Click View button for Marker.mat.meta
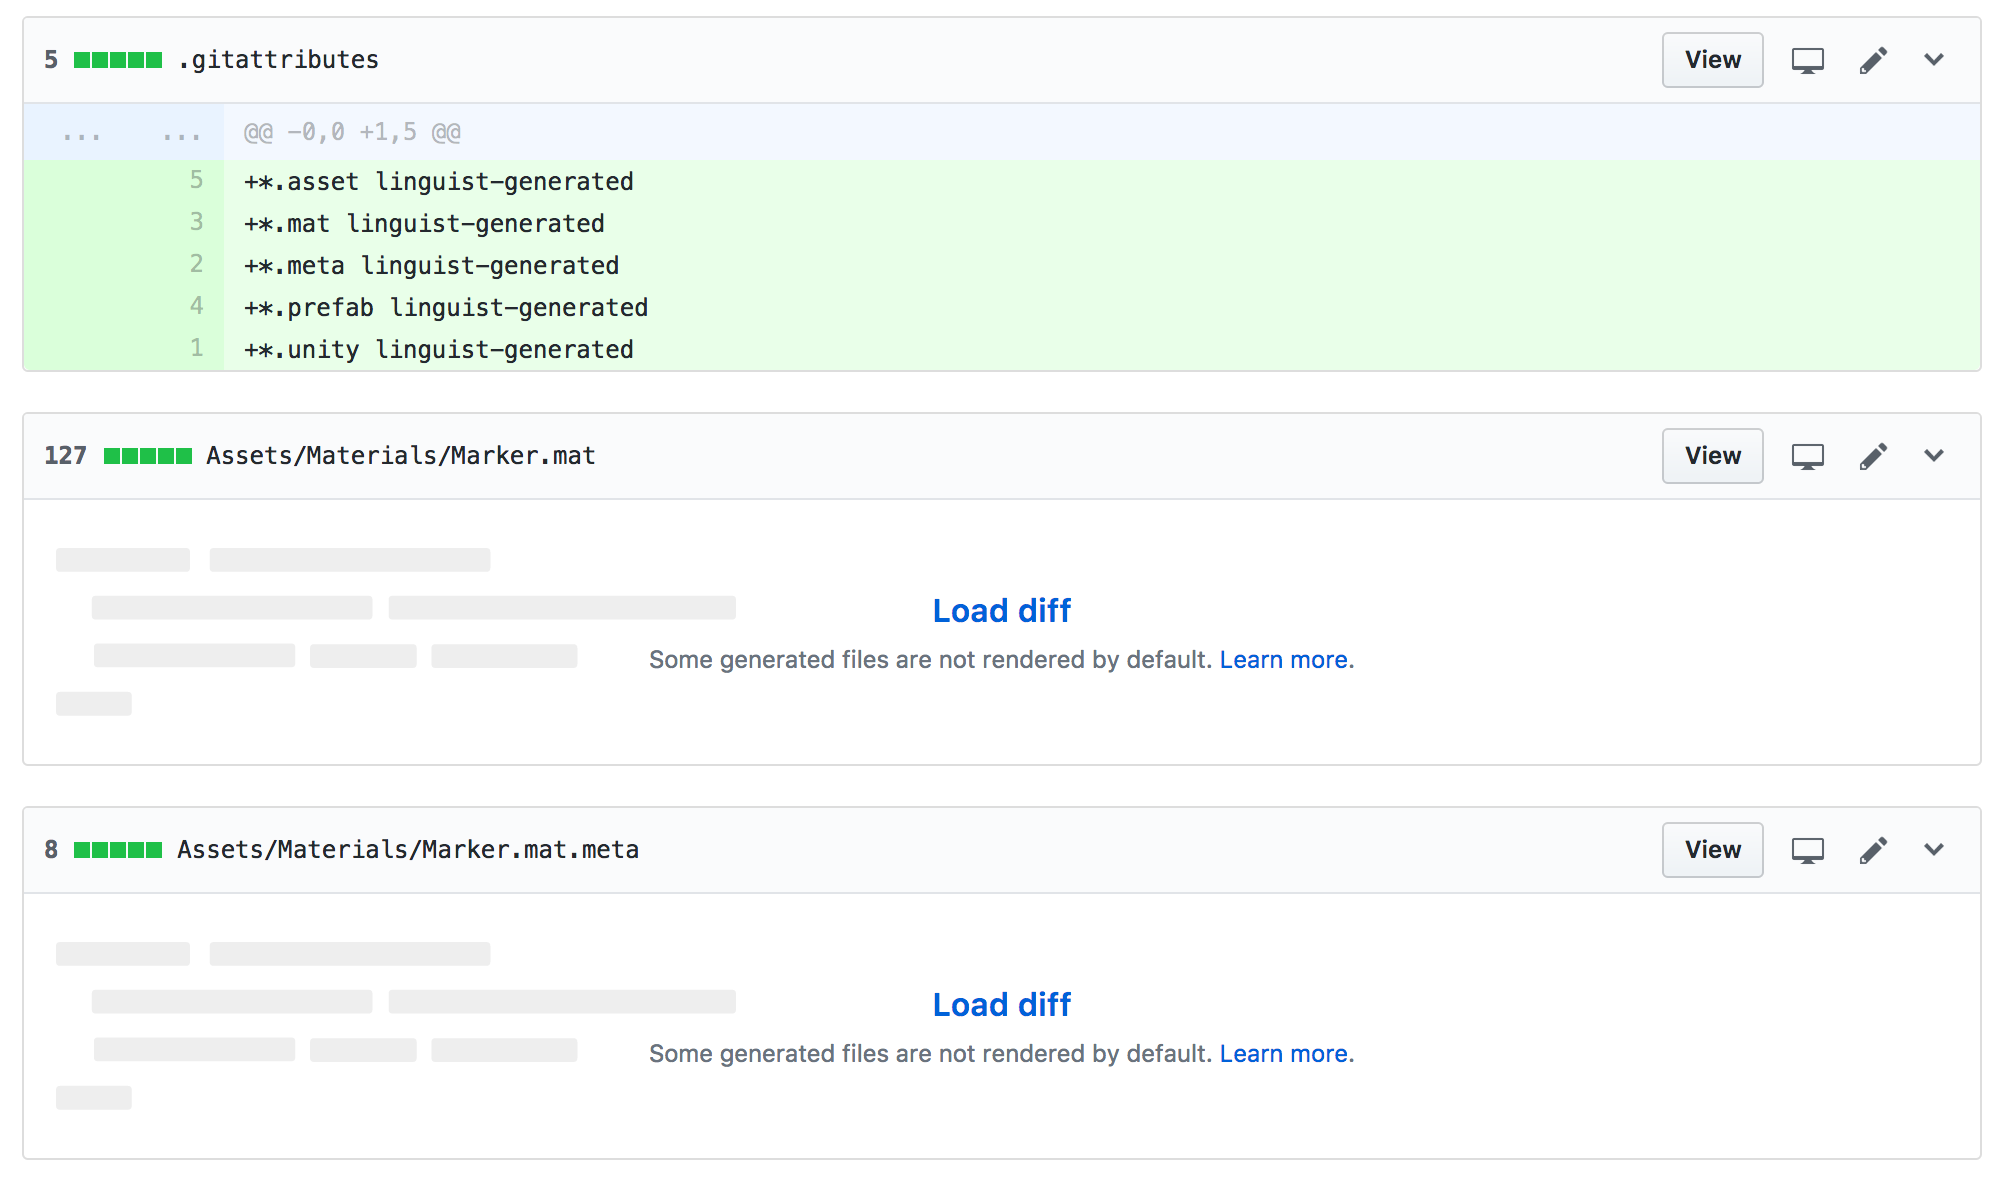 point(1712,850)
